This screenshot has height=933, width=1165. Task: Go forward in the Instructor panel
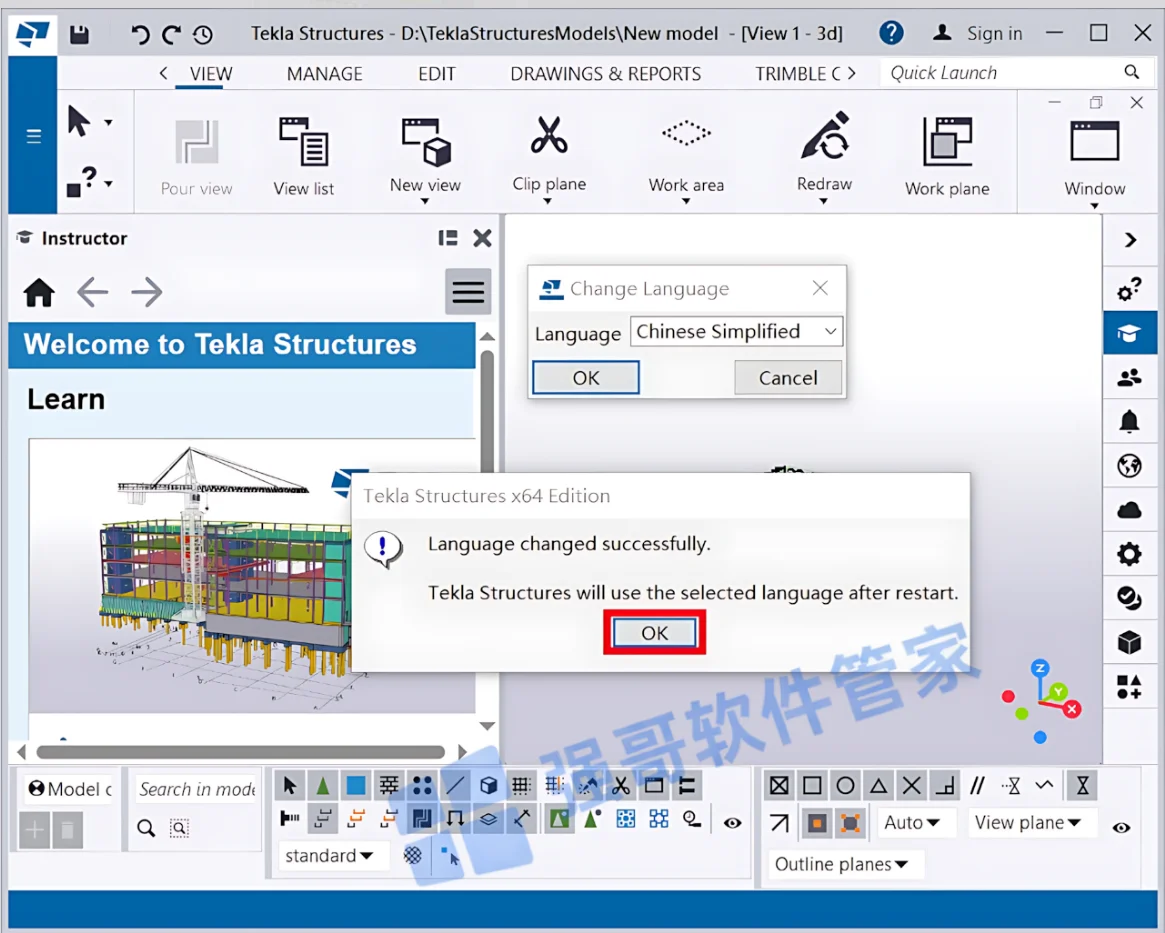pyautogui.click(x=146, y=292)
